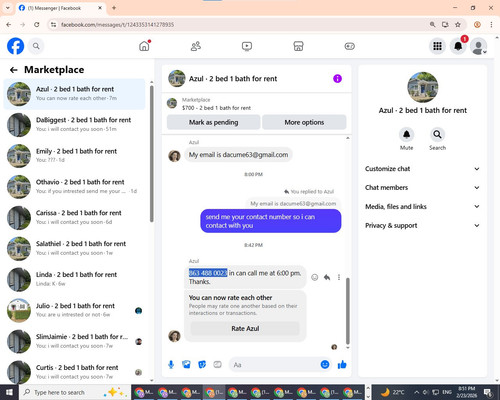Open more options for Azul's message
The height and width of the screenshot is (400, 500).
tap(339, 277)
